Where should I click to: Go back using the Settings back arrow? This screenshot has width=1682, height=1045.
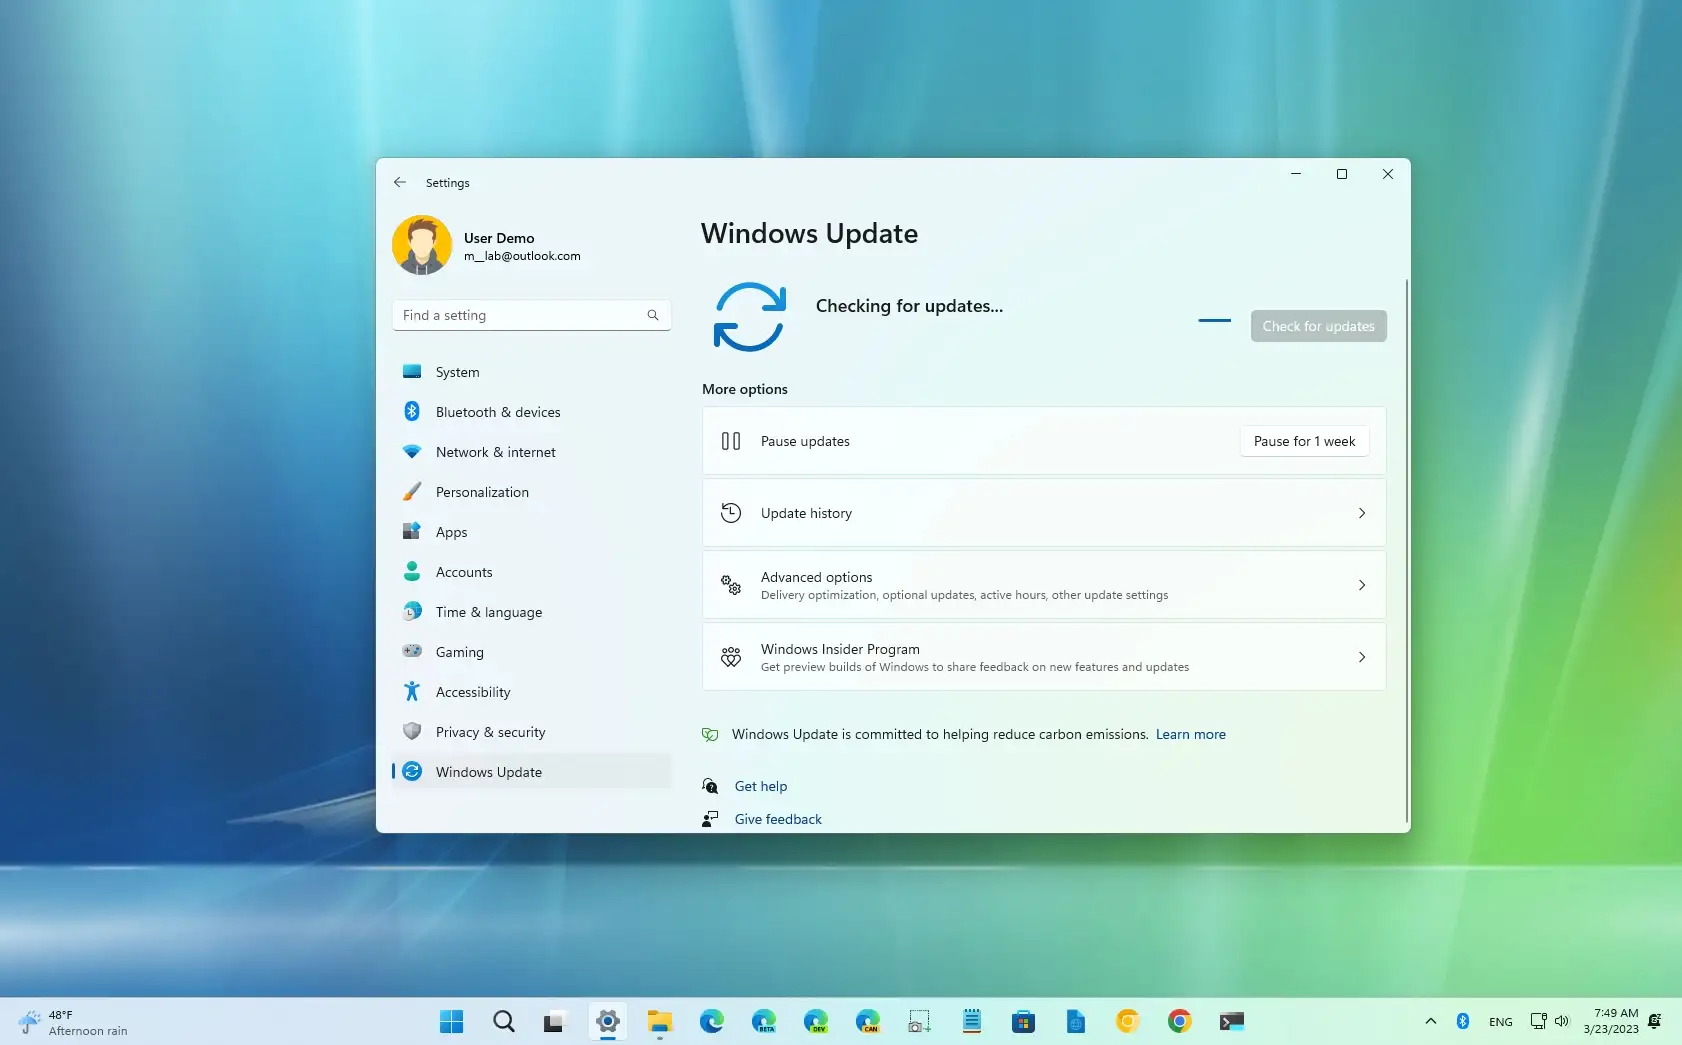coord(400,182)
